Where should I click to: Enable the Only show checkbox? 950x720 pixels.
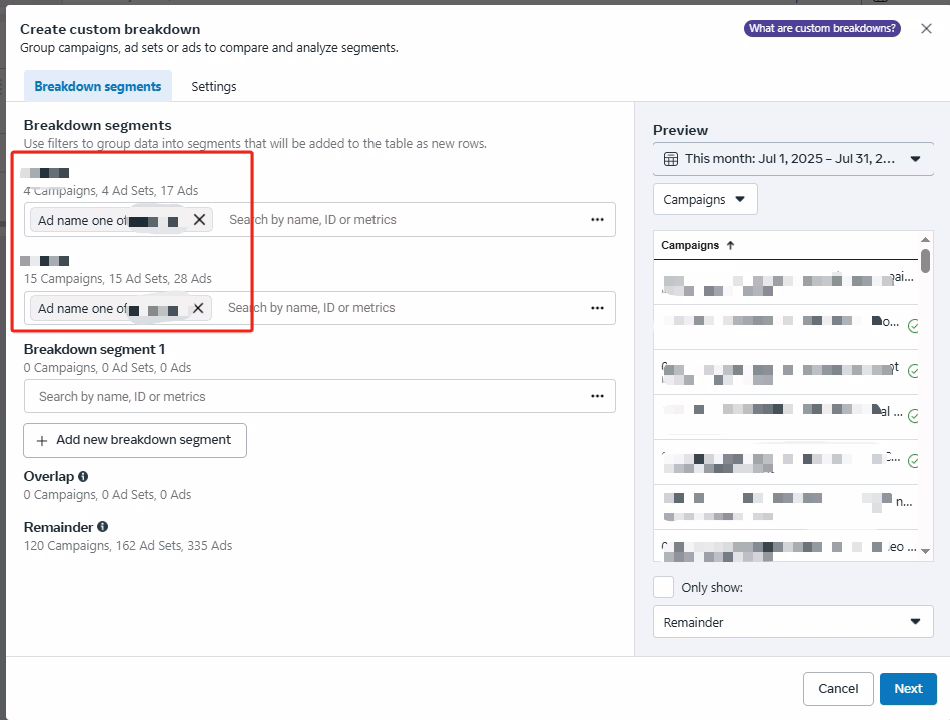(x=663, y=587)
